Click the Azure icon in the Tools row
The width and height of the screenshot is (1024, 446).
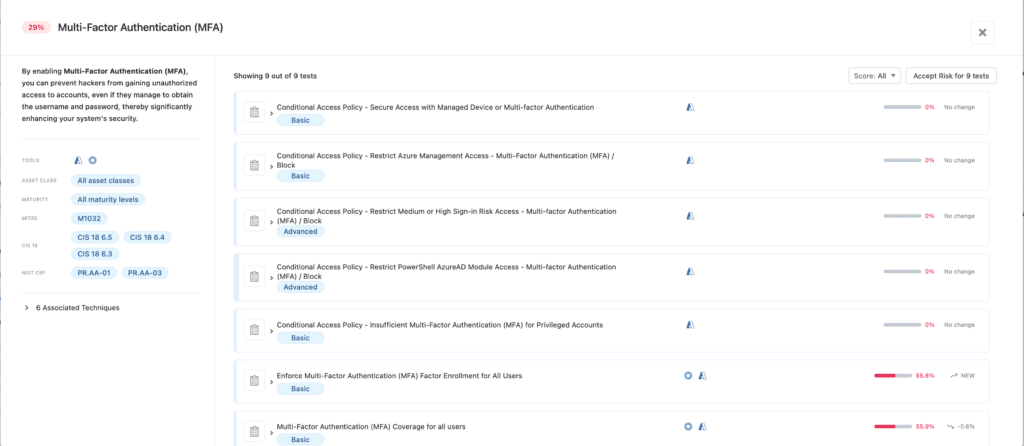(x=79, y=160)
